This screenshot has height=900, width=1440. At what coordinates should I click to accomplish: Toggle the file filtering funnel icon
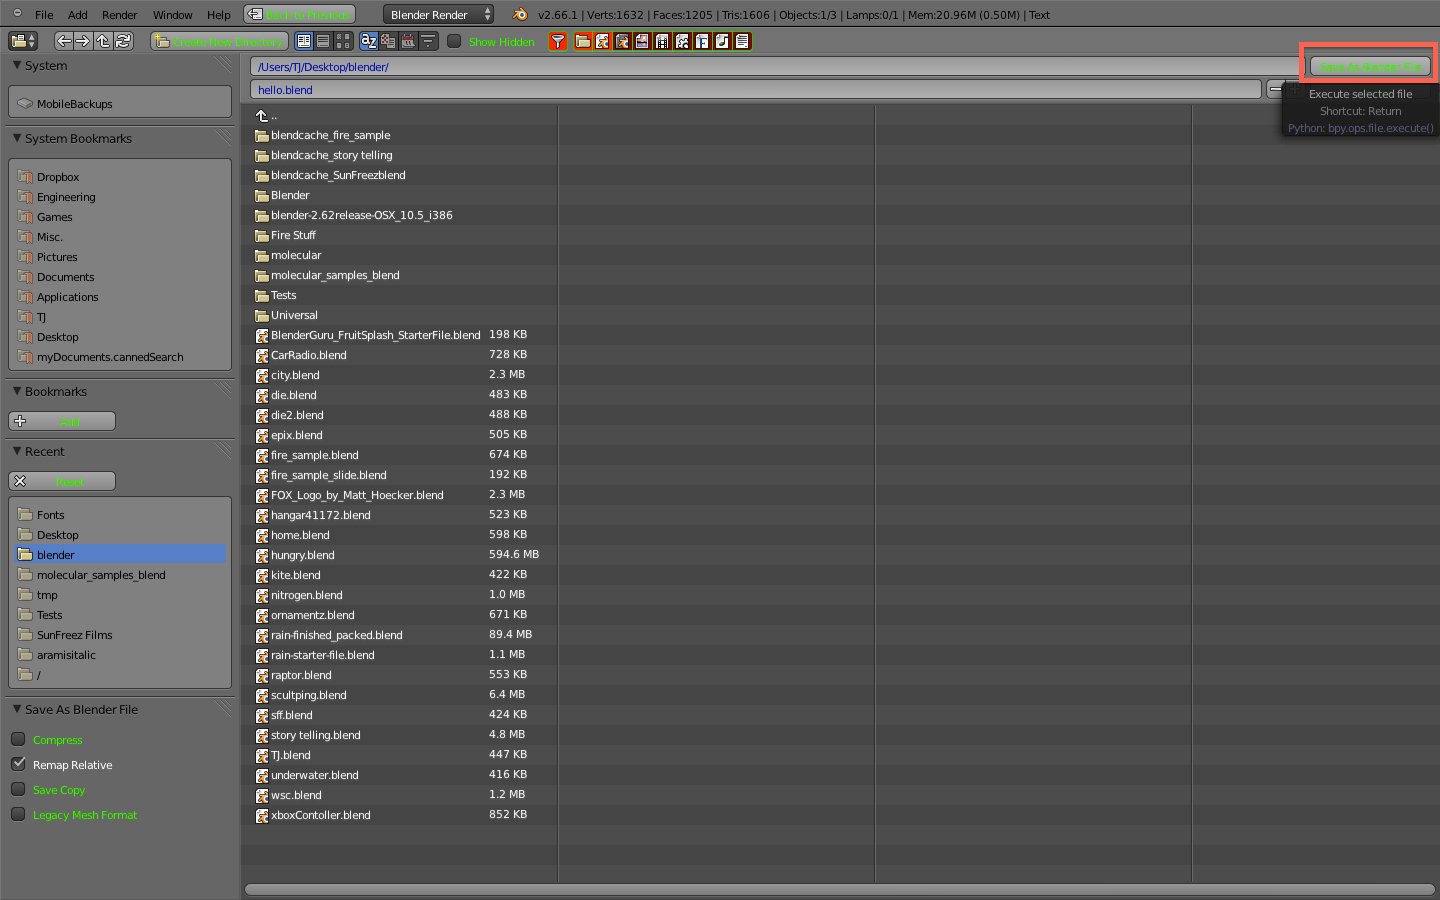point(558,41)
